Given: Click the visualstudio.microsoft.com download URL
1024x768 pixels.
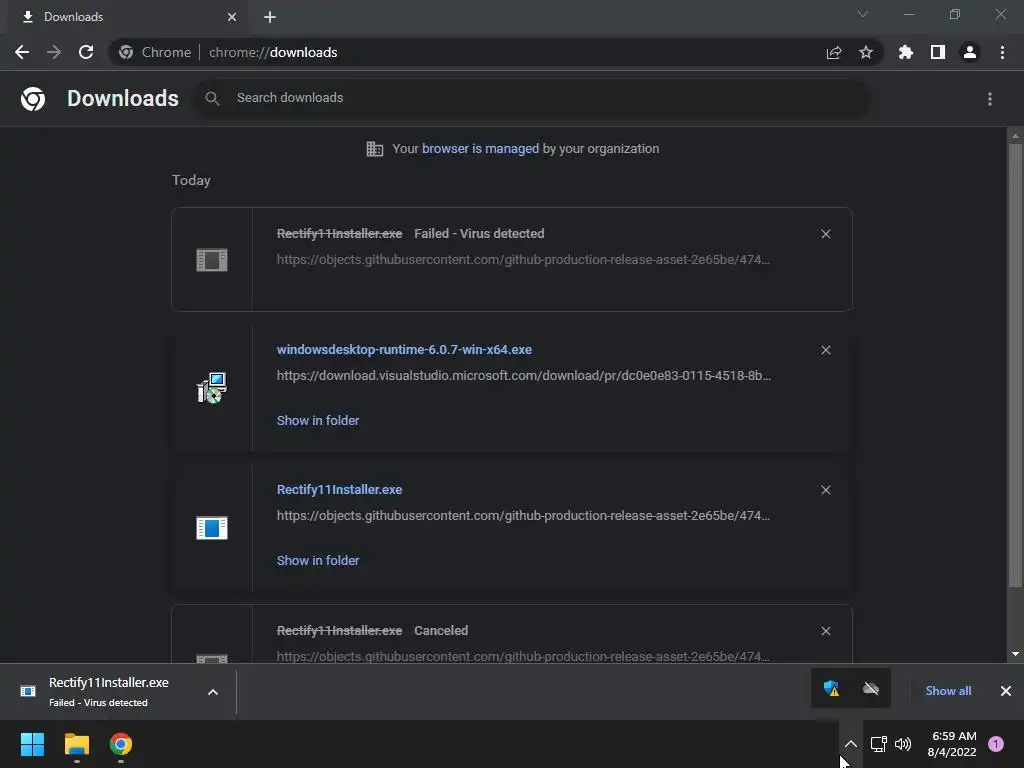Looking at the screenshot, I should pyautogui.click(x=523, y=376).
